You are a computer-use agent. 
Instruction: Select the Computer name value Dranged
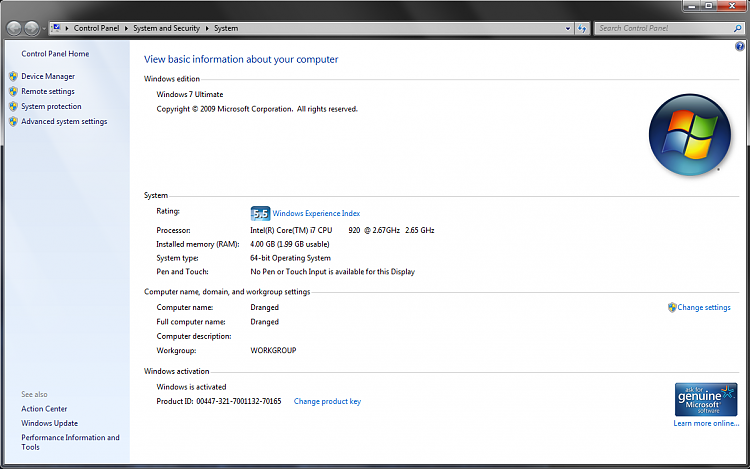coord(265,307)
